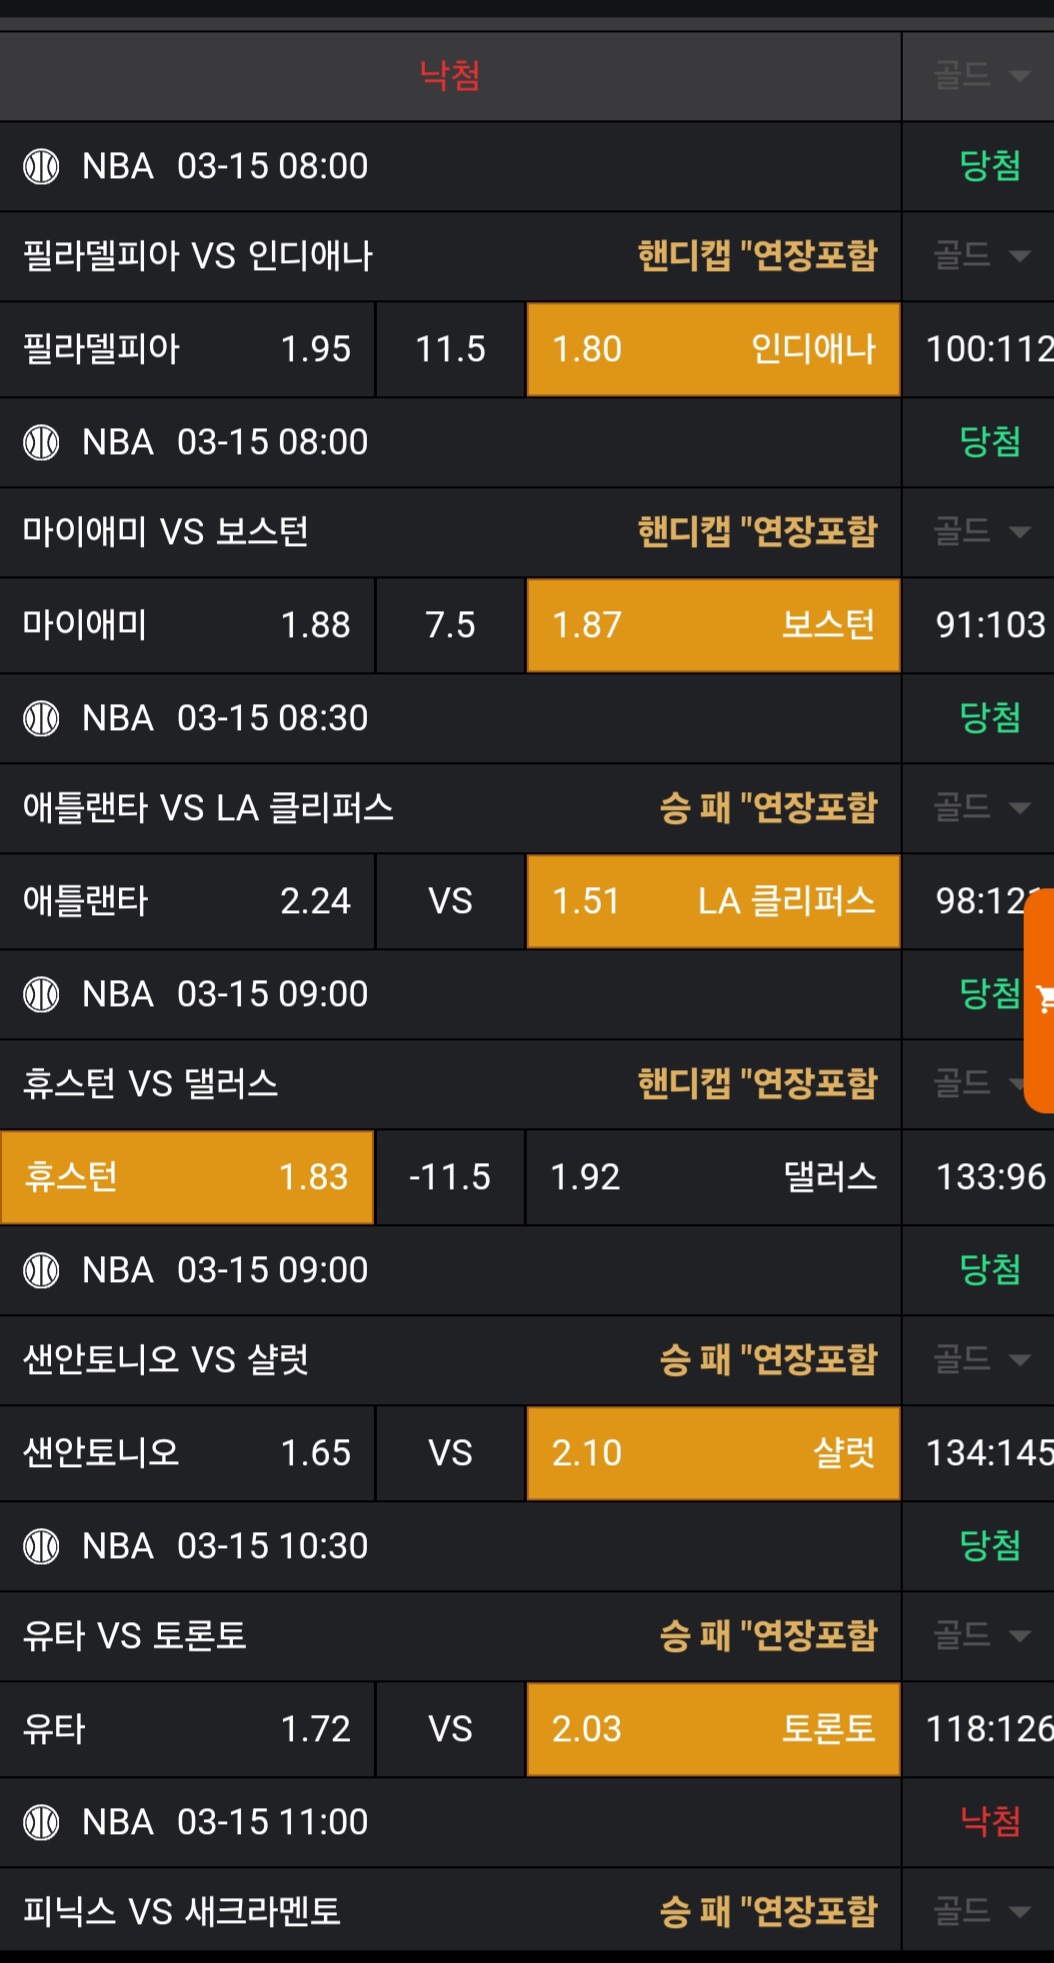Select 인디애나 1.80 handicap bet
The height and width of the screenshot is (1963, 1054).
click(x=713, y=349)
